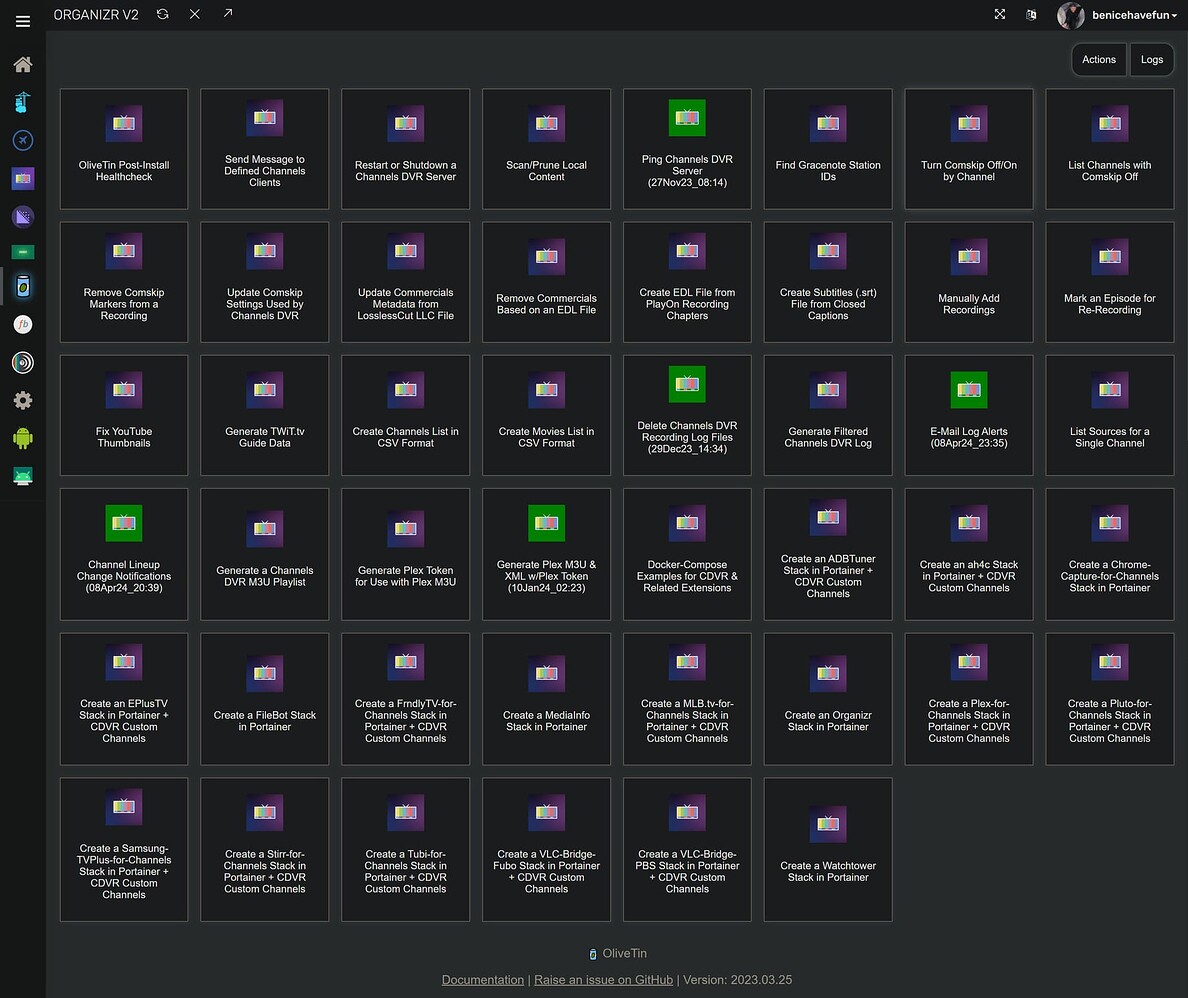Click the fullscreen icon in the top bar
Image resolution: width=1188 pixels, height=998 pixels.
(999, 14)
